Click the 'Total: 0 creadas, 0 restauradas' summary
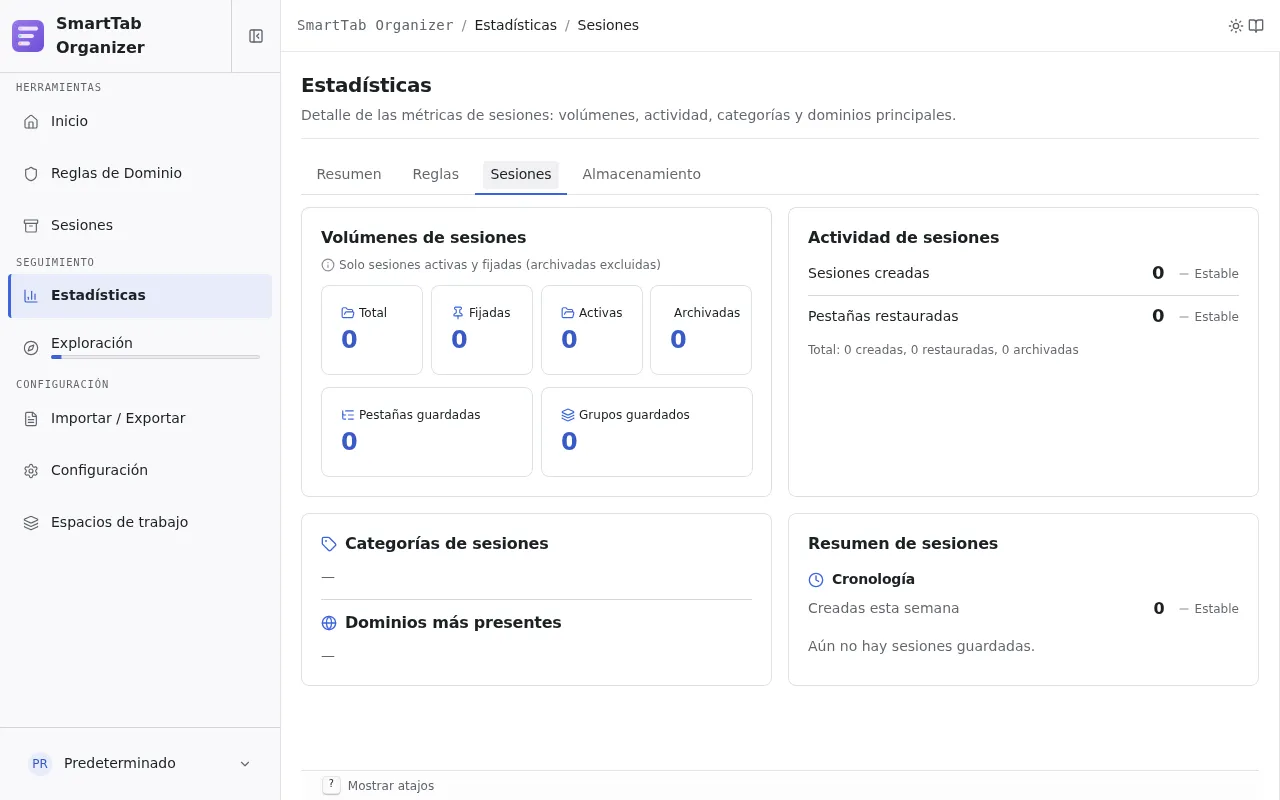The width and height of the screenshot is (1280, 800). pos(943,350)
